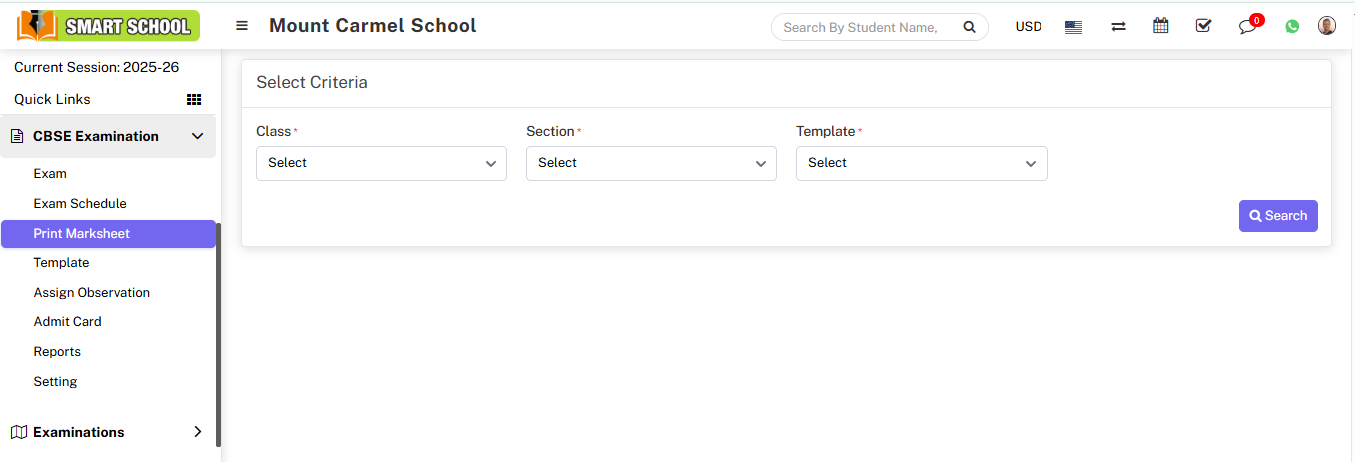This screenshot has height=462, width=1355.
Task: Open chat messages with red badge
Action: (1247, 27)
